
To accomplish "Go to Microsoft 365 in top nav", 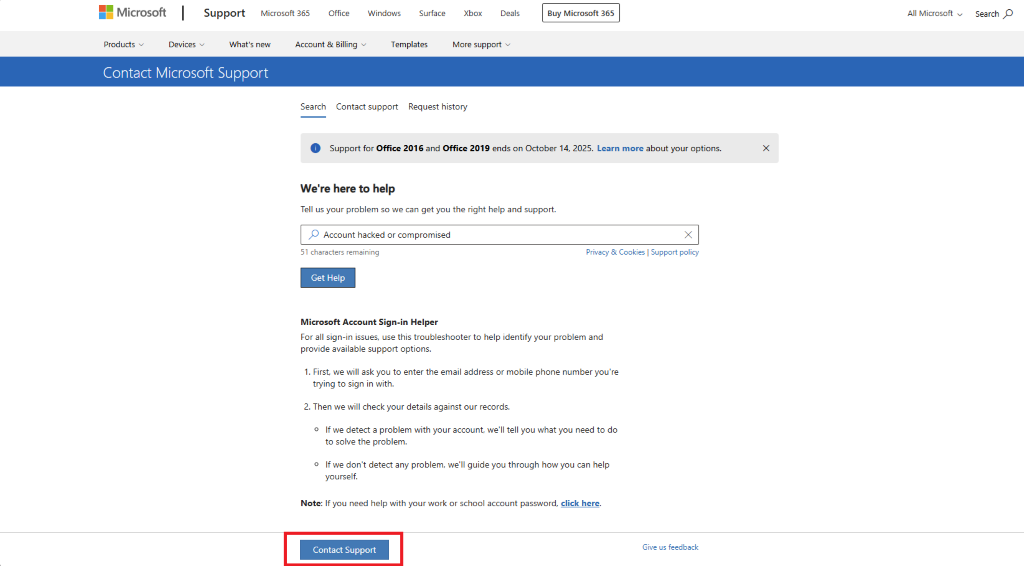I will coord(285,13).
